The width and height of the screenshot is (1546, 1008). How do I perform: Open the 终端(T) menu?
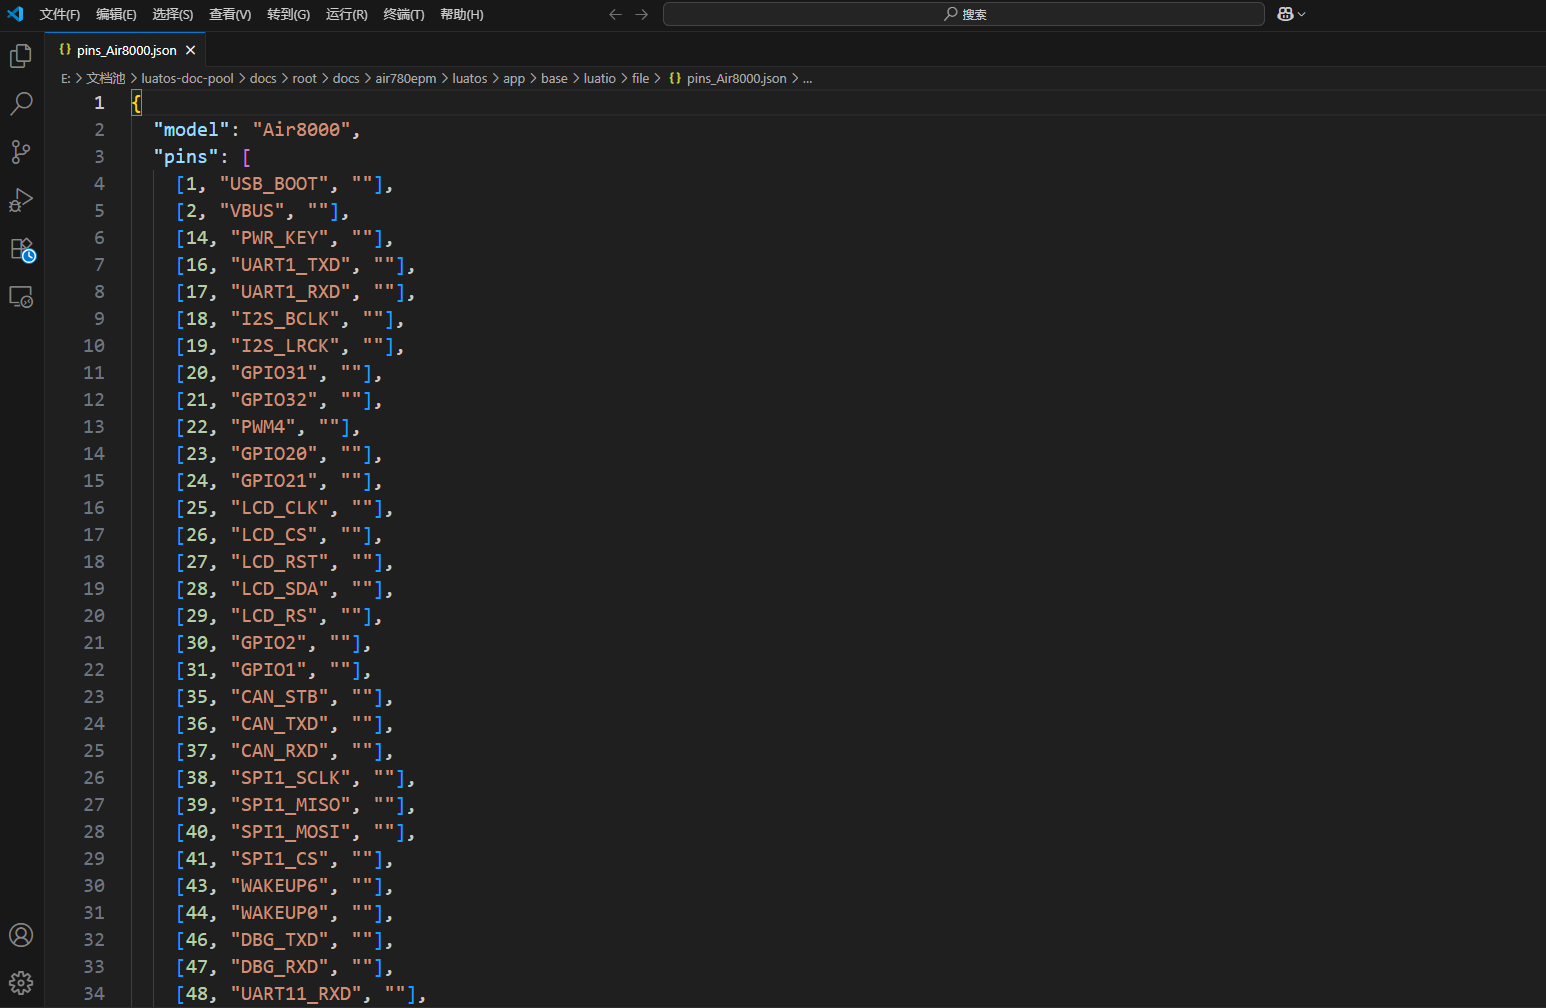pos(404,14)
